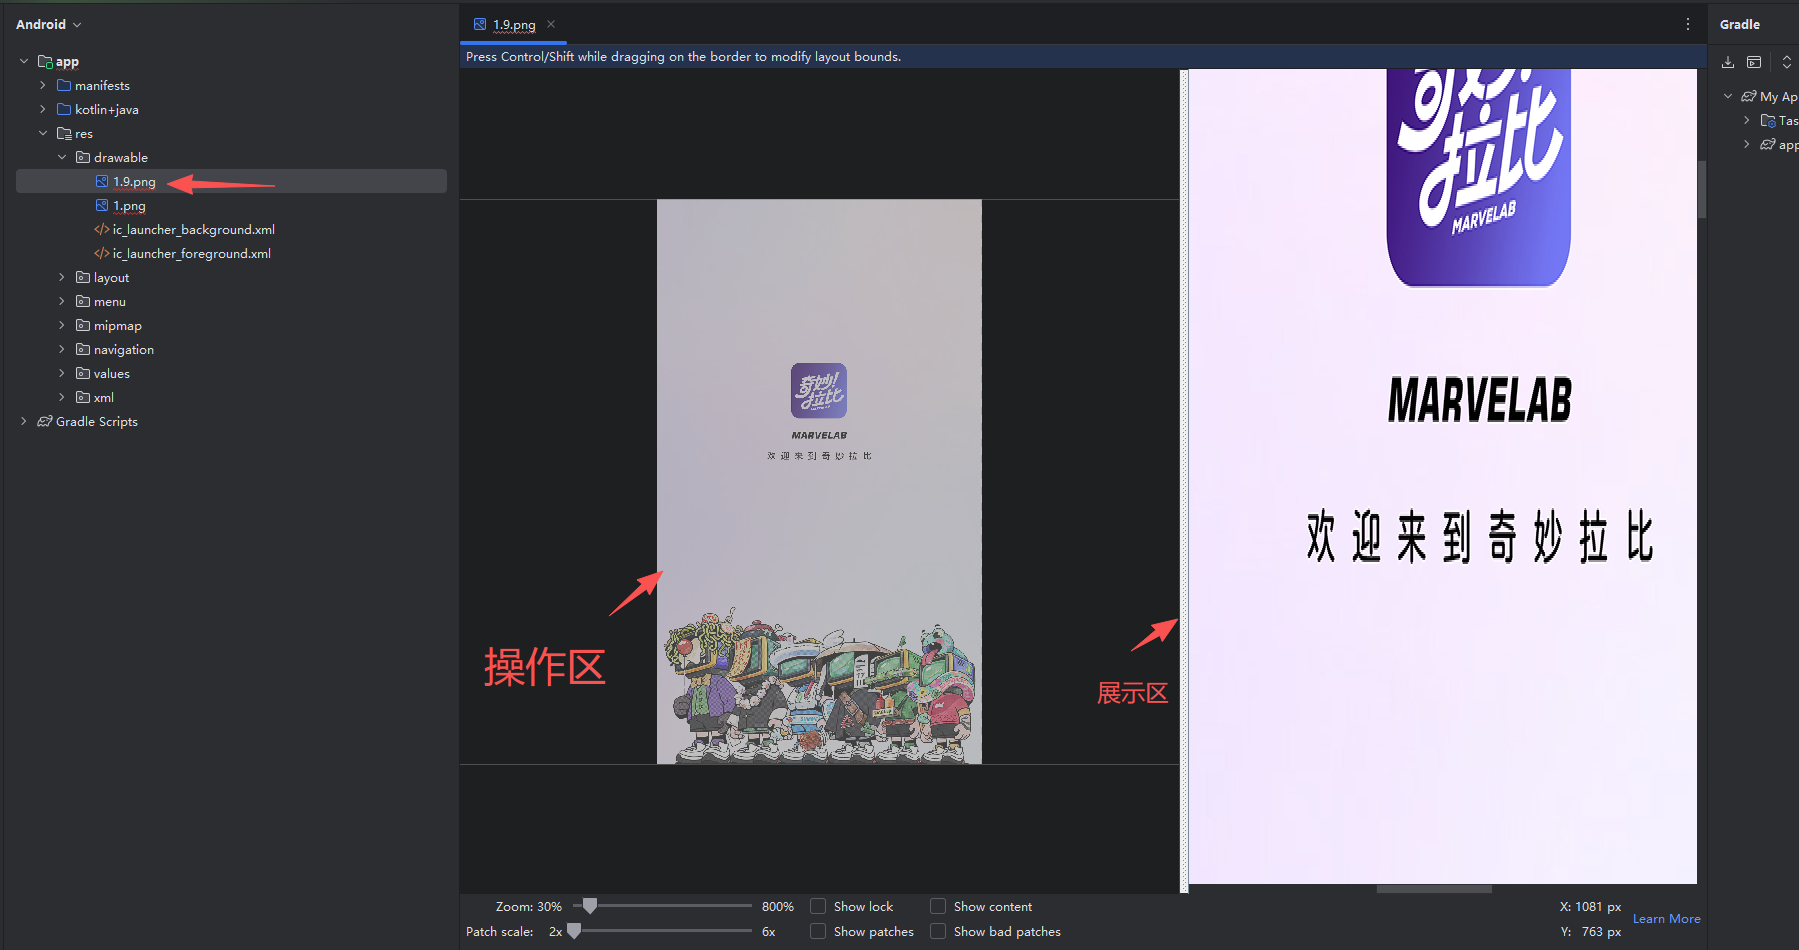1799x950 pixels.
Task: Click the 1.9.png image file icon
Action: pyautogui.click(x=102, y=181)
